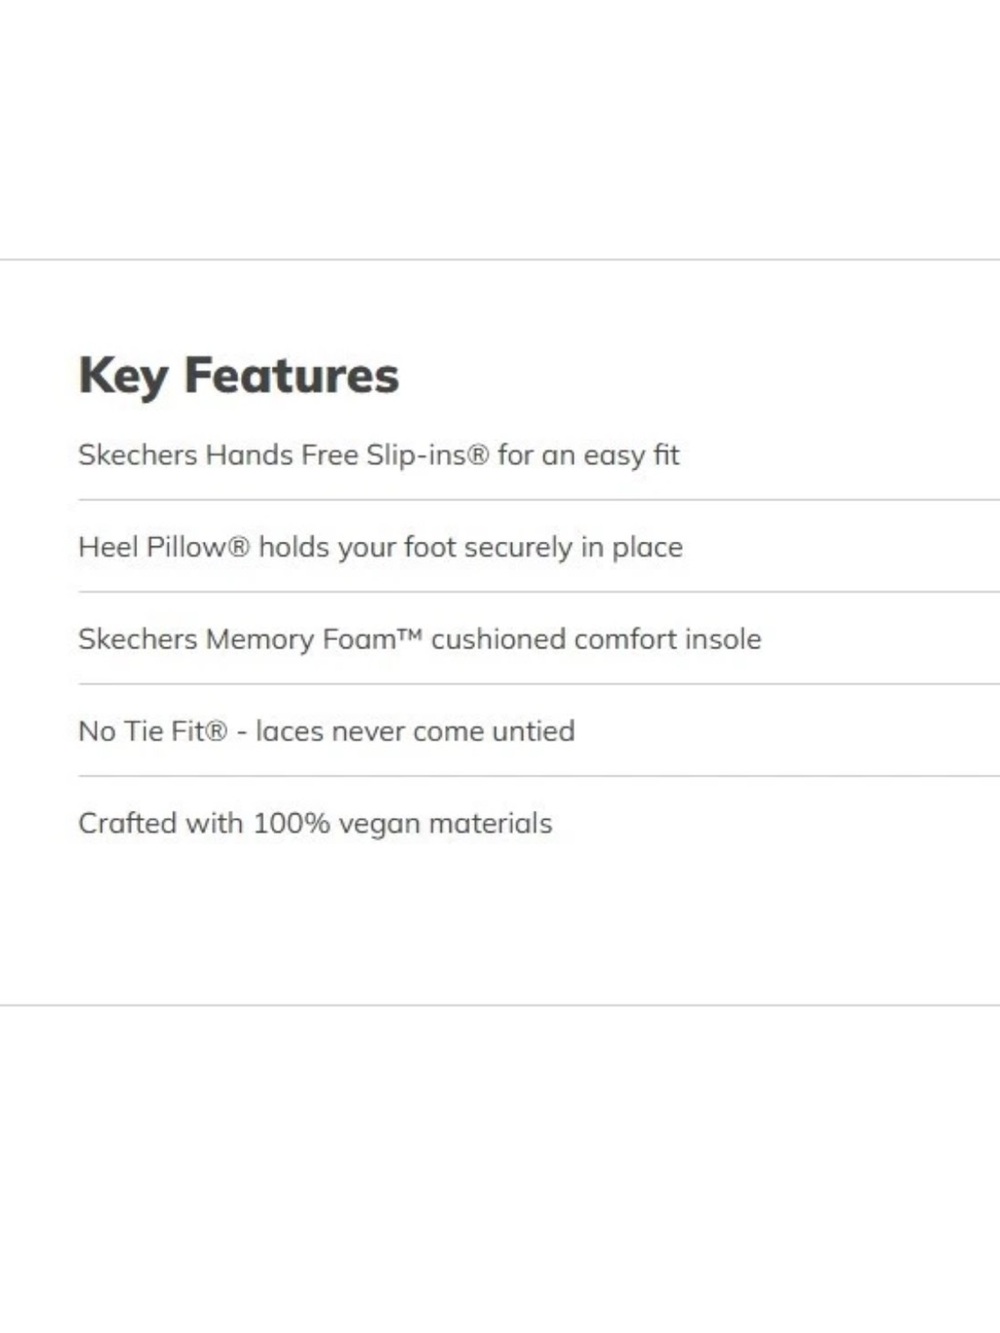Screen dimensions: 1000x1333
Task: Select the No Tie Fit text
Action: [141, 731]
